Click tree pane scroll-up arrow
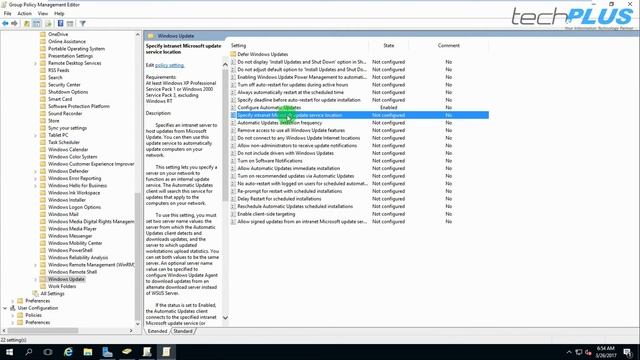The height and width of the screenshot is (360, 640). [x=138, y=35]
